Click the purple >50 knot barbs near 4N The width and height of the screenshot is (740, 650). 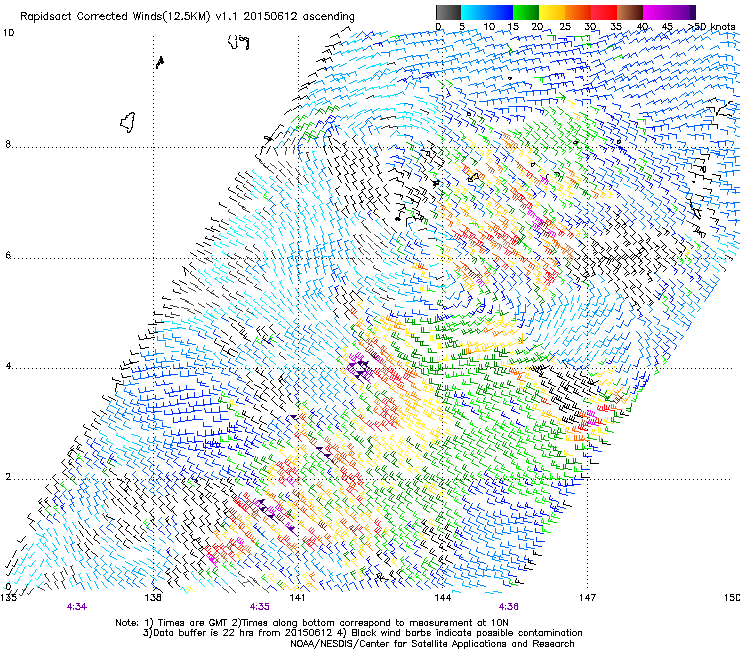(x=360, y=368)
